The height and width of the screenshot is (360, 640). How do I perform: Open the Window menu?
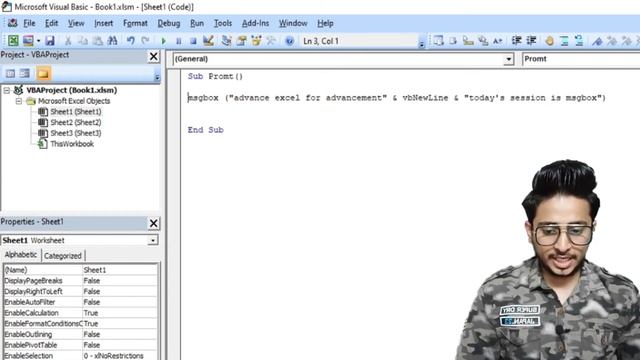pos(293,23)
